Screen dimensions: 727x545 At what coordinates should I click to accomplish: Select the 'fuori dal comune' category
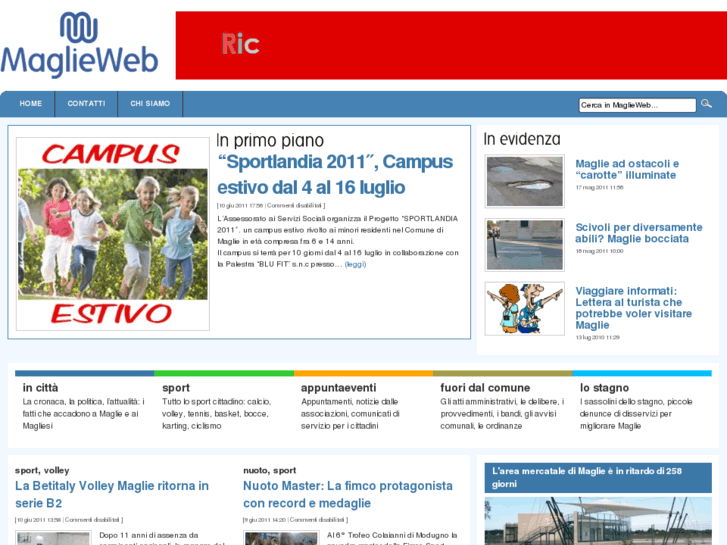(x=485, y=388)
